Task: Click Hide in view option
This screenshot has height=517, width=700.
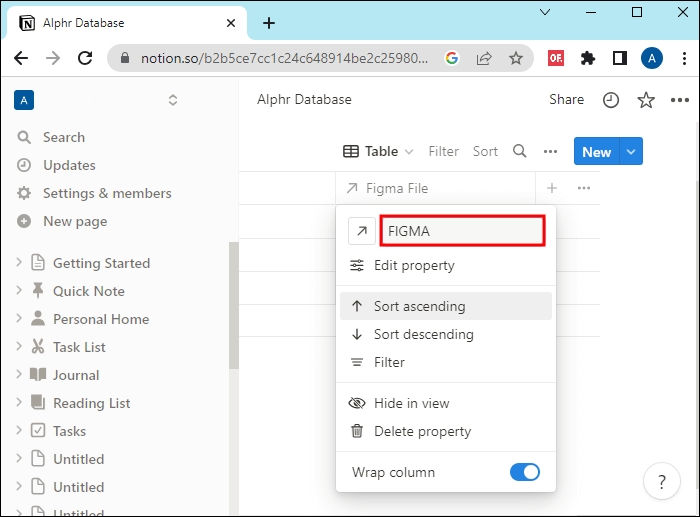Action: 446,403
